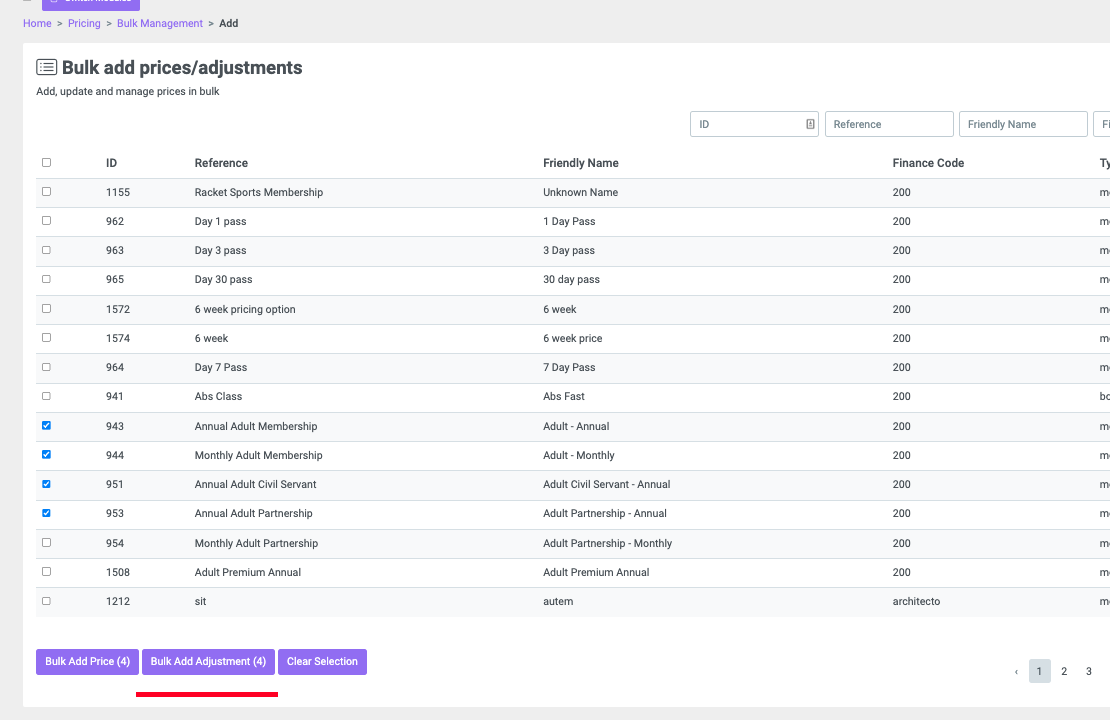The height and width of the screenshot is (720, 1110).
Task: Click the Reference column header
Action: [221, 163]
